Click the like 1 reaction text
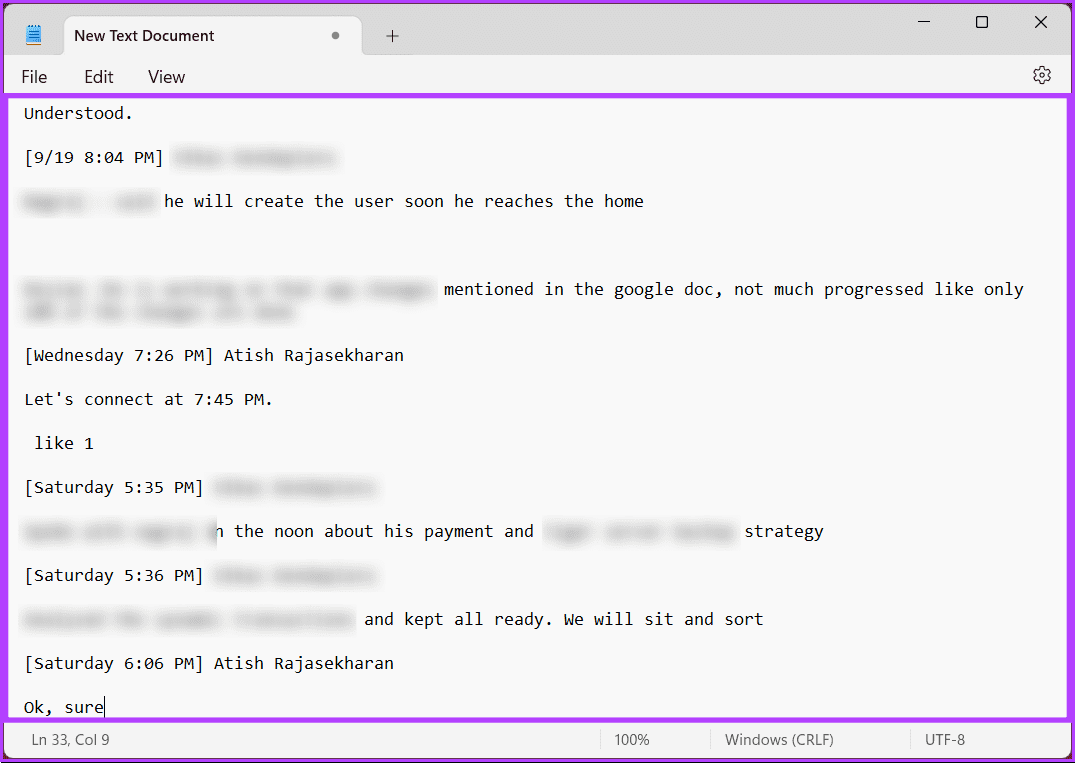The height and width of the screenshot is (763, 1075). click(63, 443)
